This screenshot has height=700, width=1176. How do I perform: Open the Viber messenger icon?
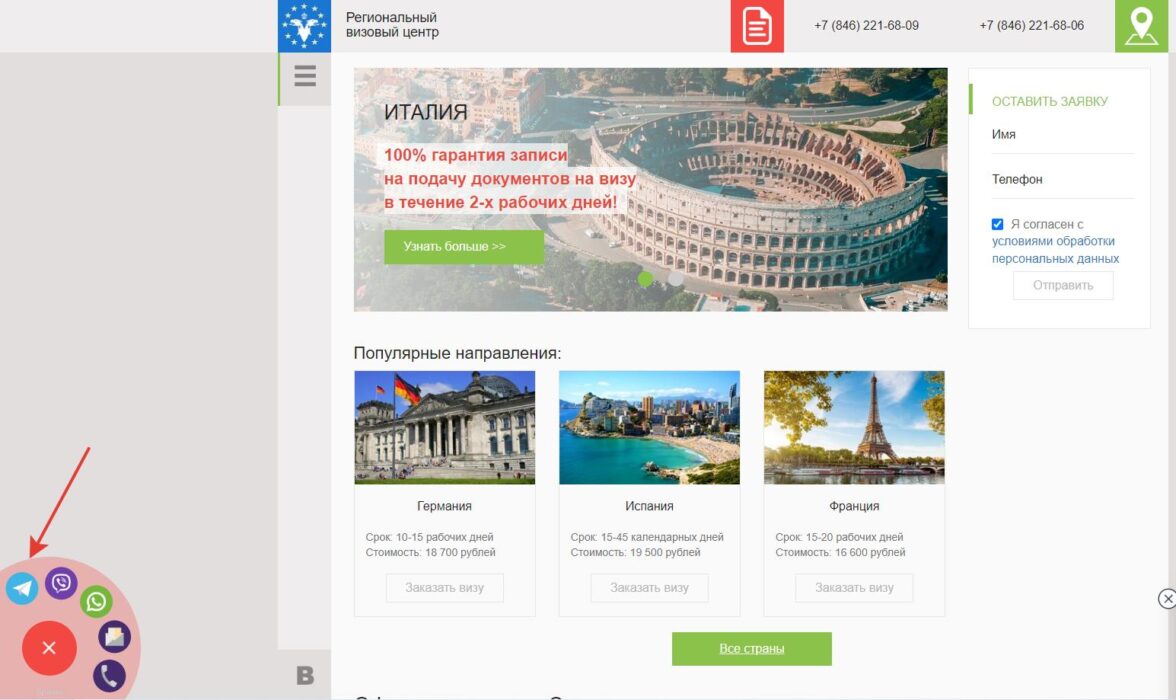click(x=61, y=583)
